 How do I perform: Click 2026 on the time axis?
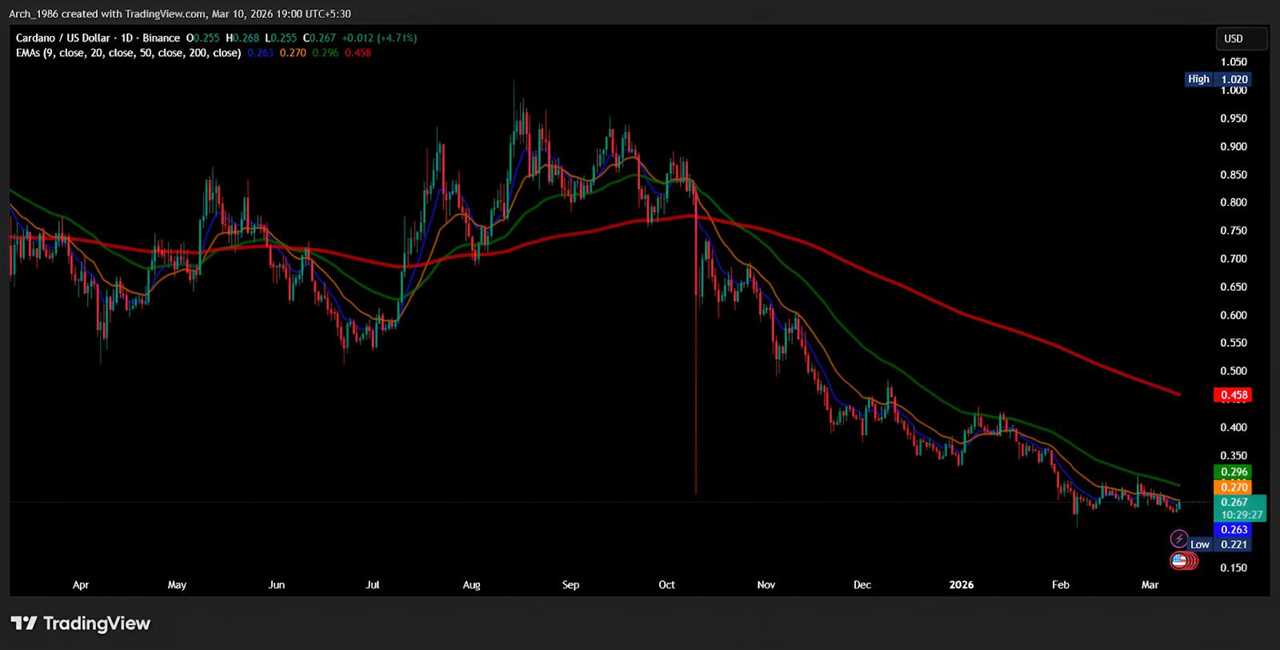pyautogui.click(x=961, y=585)
